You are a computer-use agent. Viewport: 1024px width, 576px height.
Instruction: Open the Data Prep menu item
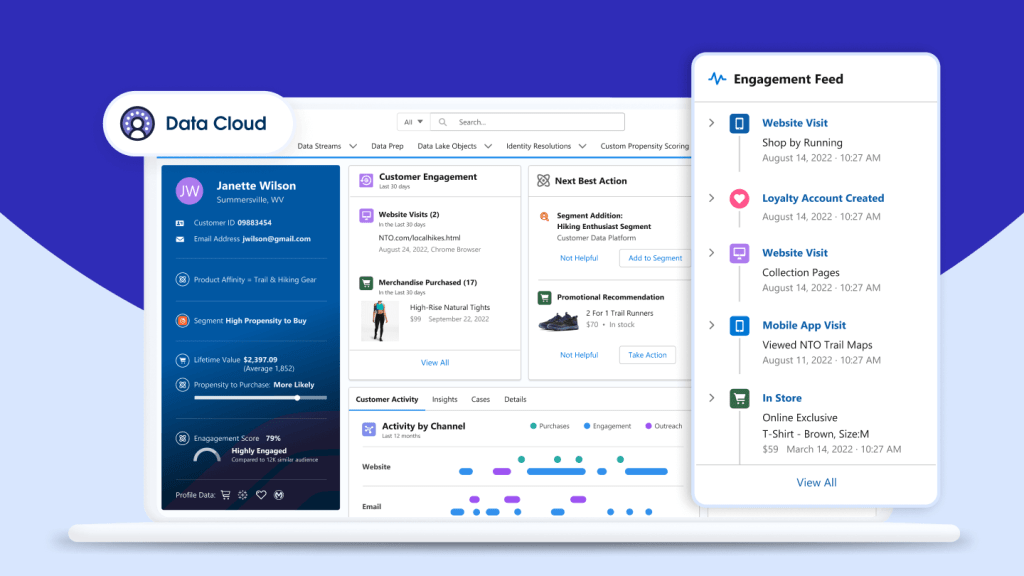[x=387, y=146]
